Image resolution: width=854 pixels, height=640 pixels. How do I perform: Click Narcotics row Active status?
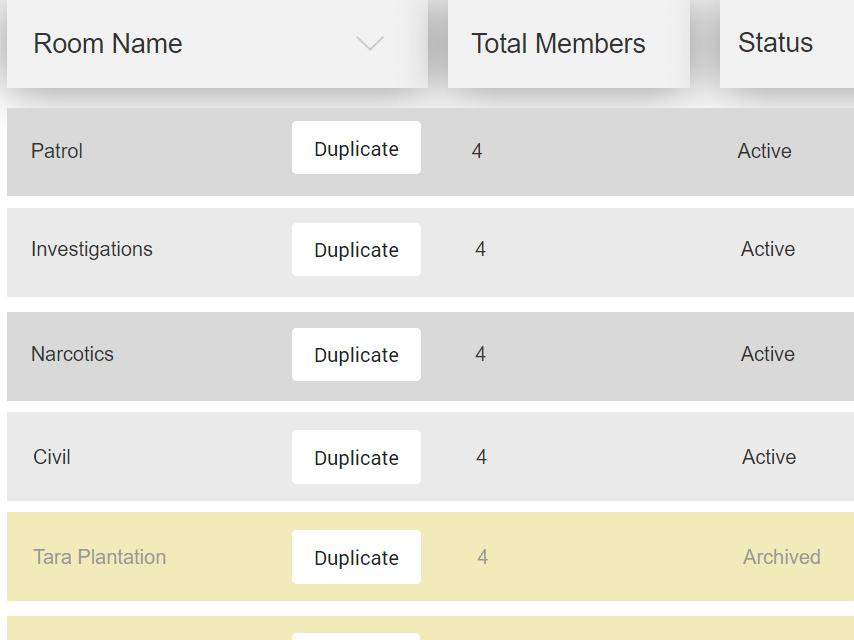click(x=767, y=354)
